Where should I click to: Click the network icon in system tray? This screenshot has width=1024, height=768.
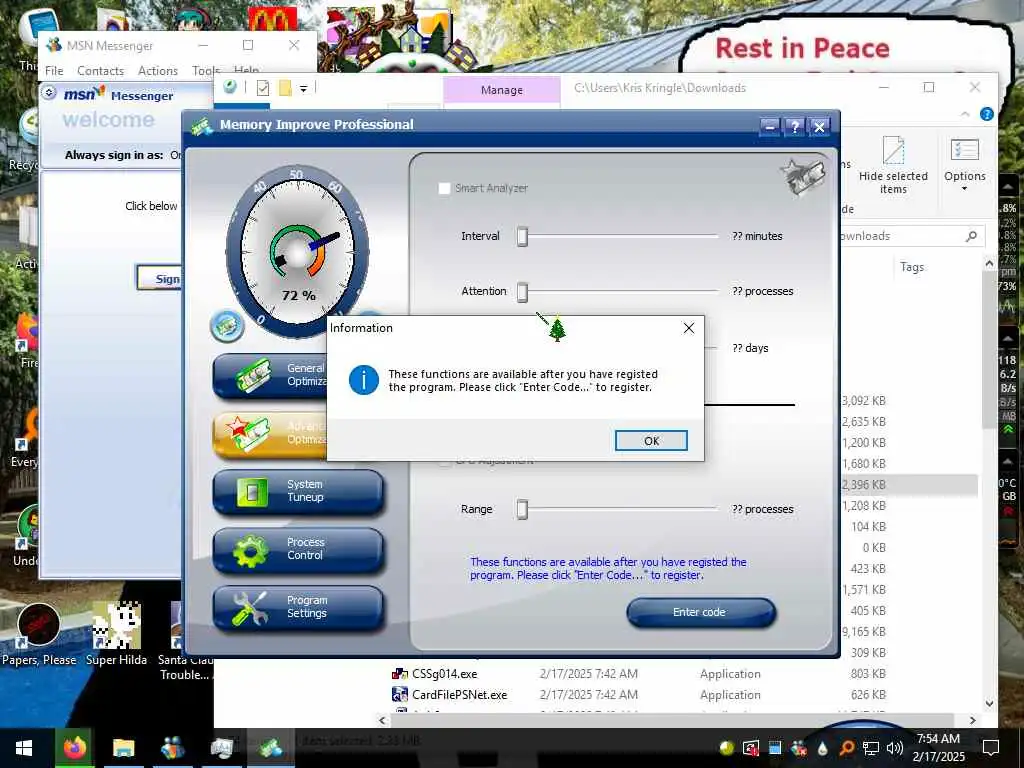871,748
